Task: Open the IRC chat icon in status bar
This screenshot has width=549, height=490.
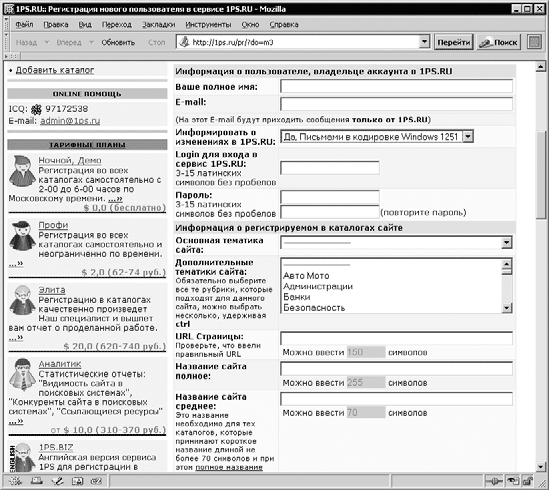Action: 96,481
